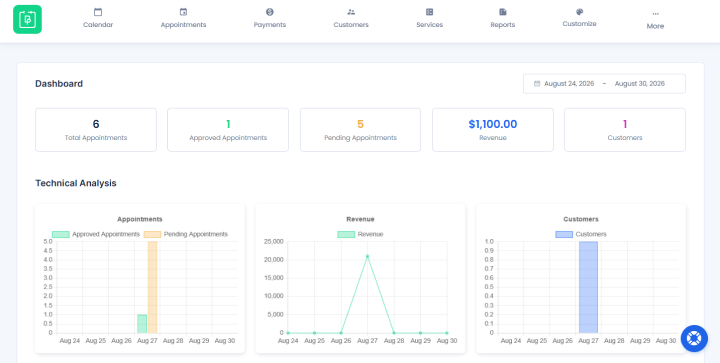Click the Customers stat card
The width and height of the screenshot is (720, 363).
(x=624, y=130)
